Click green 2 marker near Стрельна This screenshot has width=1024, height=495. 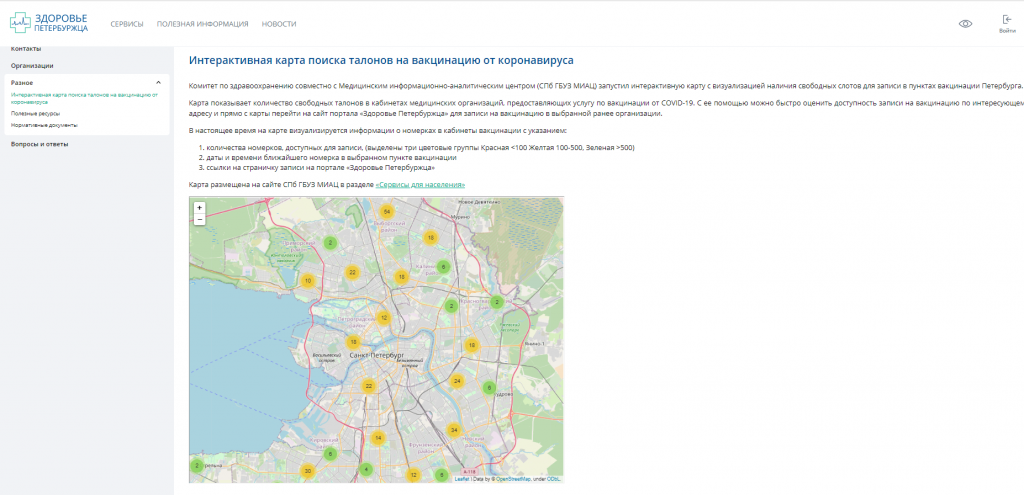[x=197, y=466]
